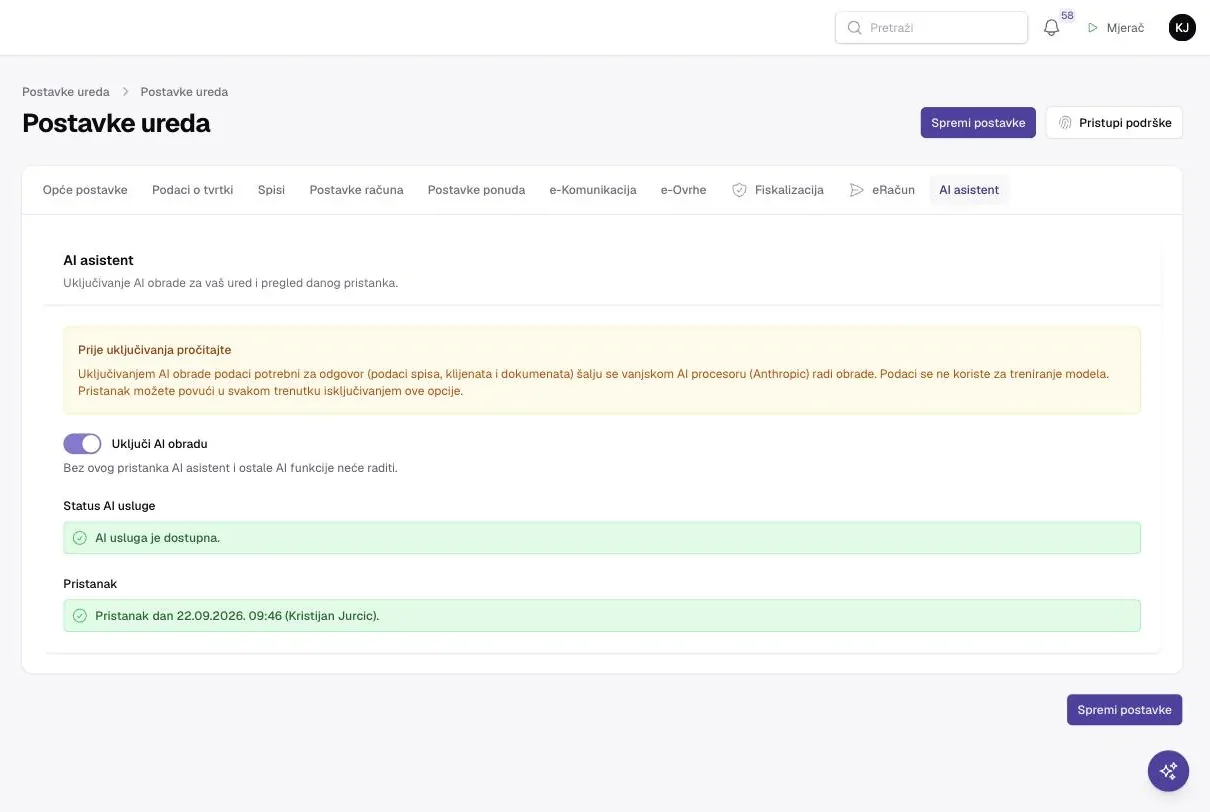Go to the Postavke računa tab
Viewport: 1210px width, 812px height.
coord(357,190)
